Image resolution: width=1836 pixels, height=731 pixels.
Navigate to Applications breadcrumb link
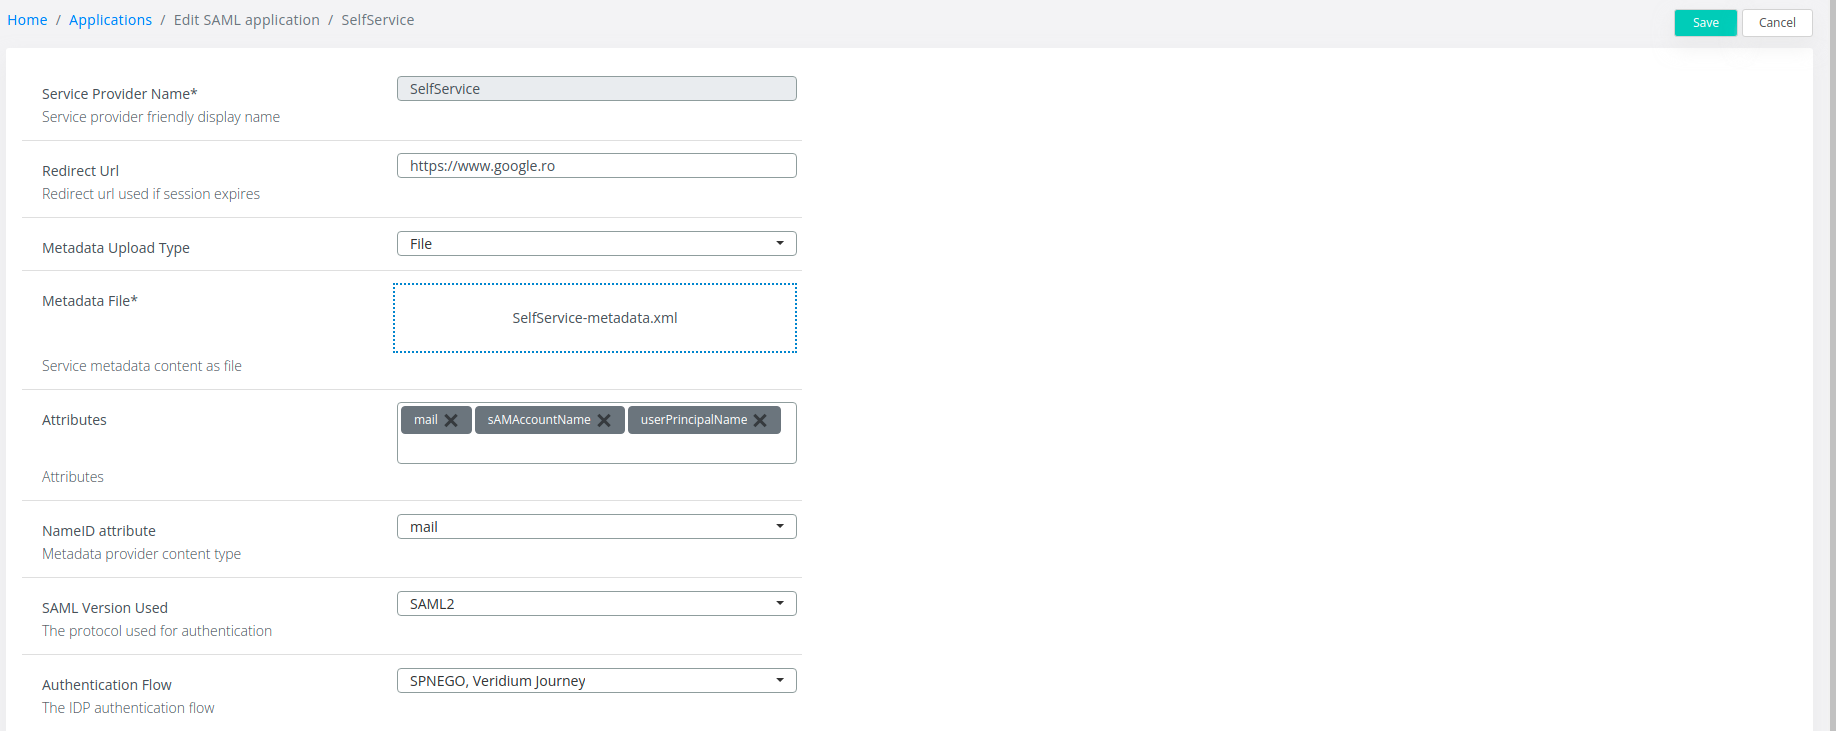[x=110, y=20]
